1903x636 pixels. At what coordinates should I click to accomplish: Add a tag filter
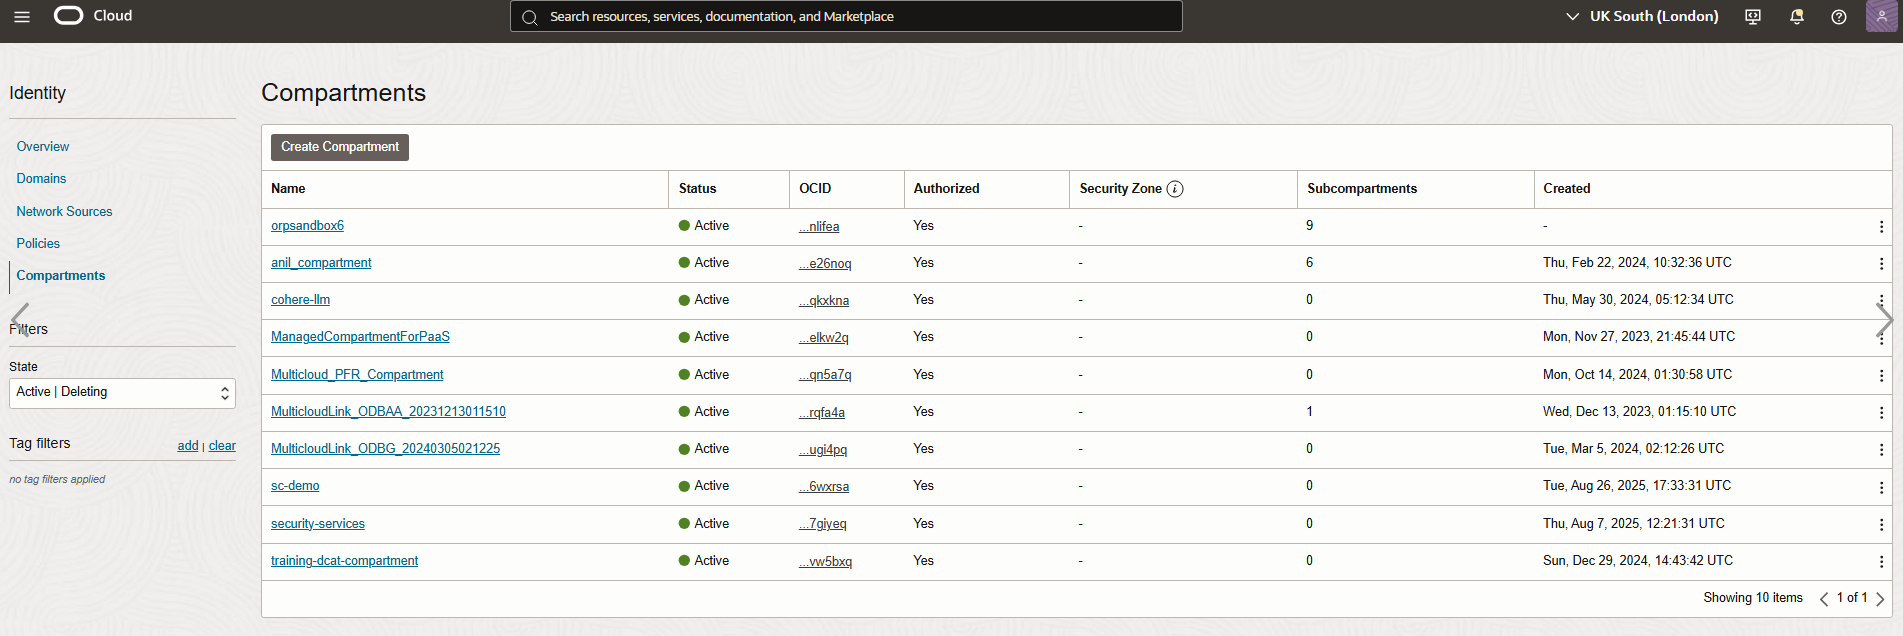[187, 446]
